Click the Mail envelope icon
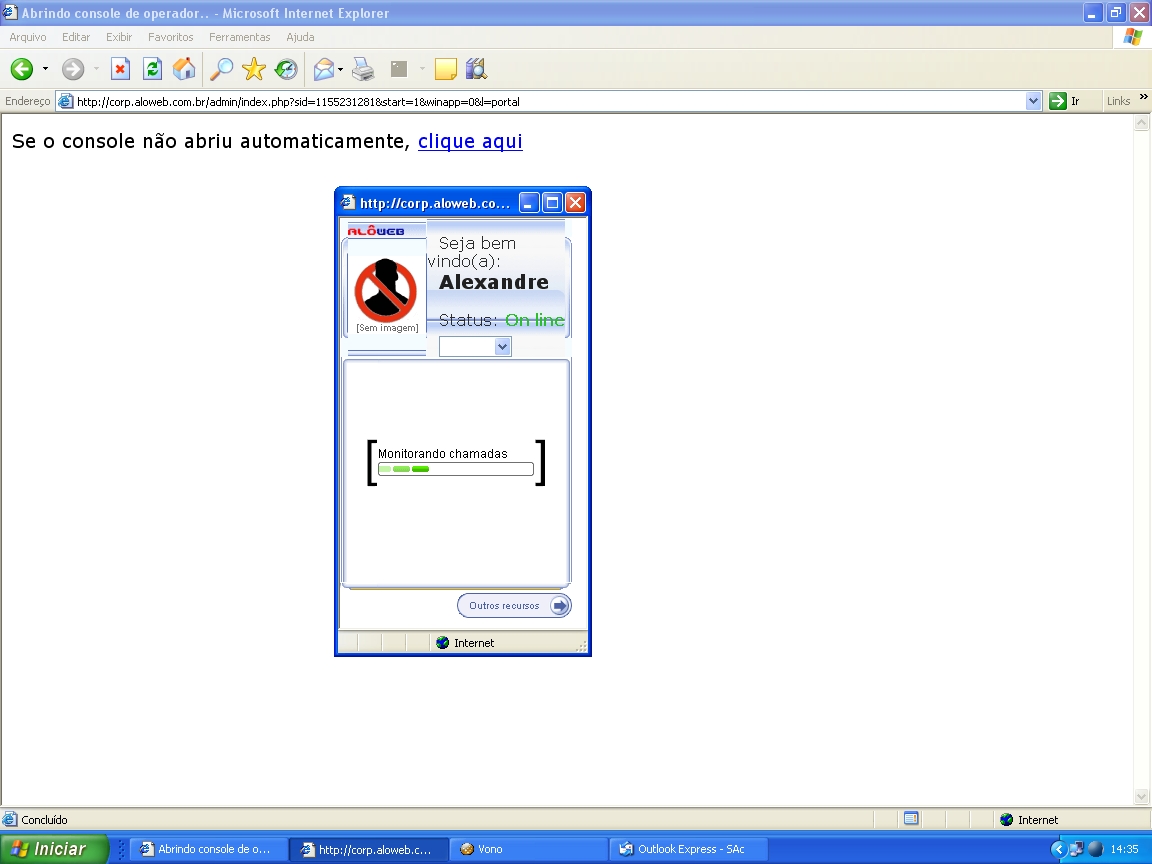The width and height of the screenshot is (1152, 864). (323, 69)
